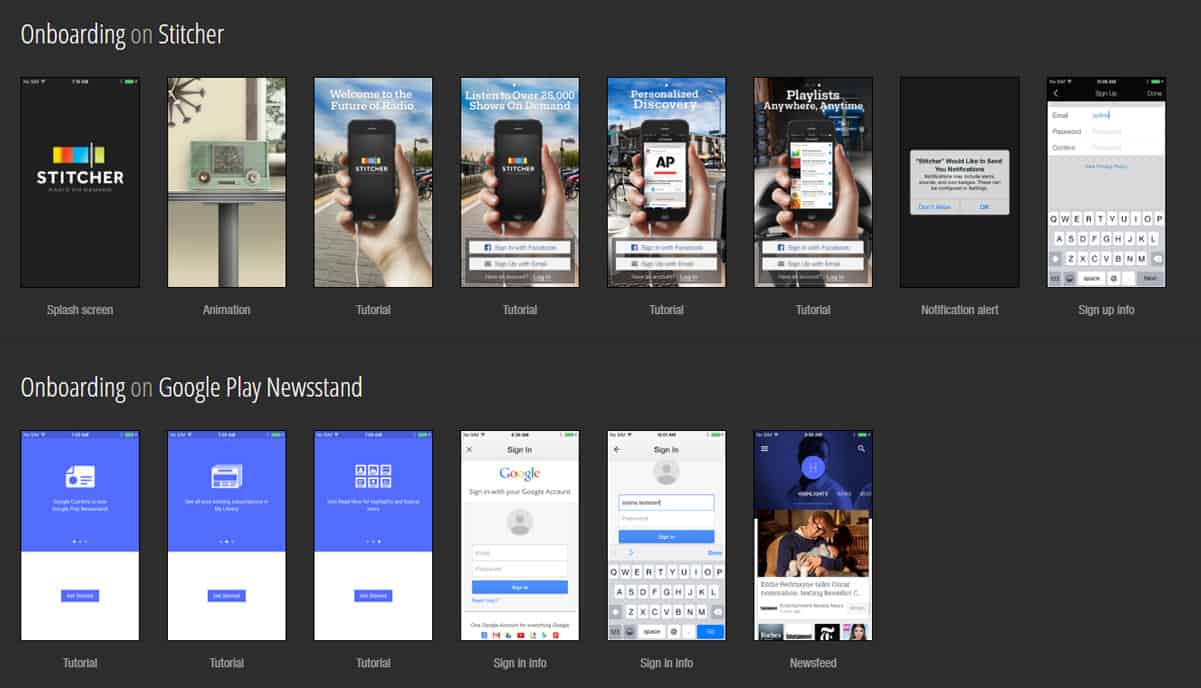Click 'Done' on Stitcher Sign Up header

coord(1154,94)
